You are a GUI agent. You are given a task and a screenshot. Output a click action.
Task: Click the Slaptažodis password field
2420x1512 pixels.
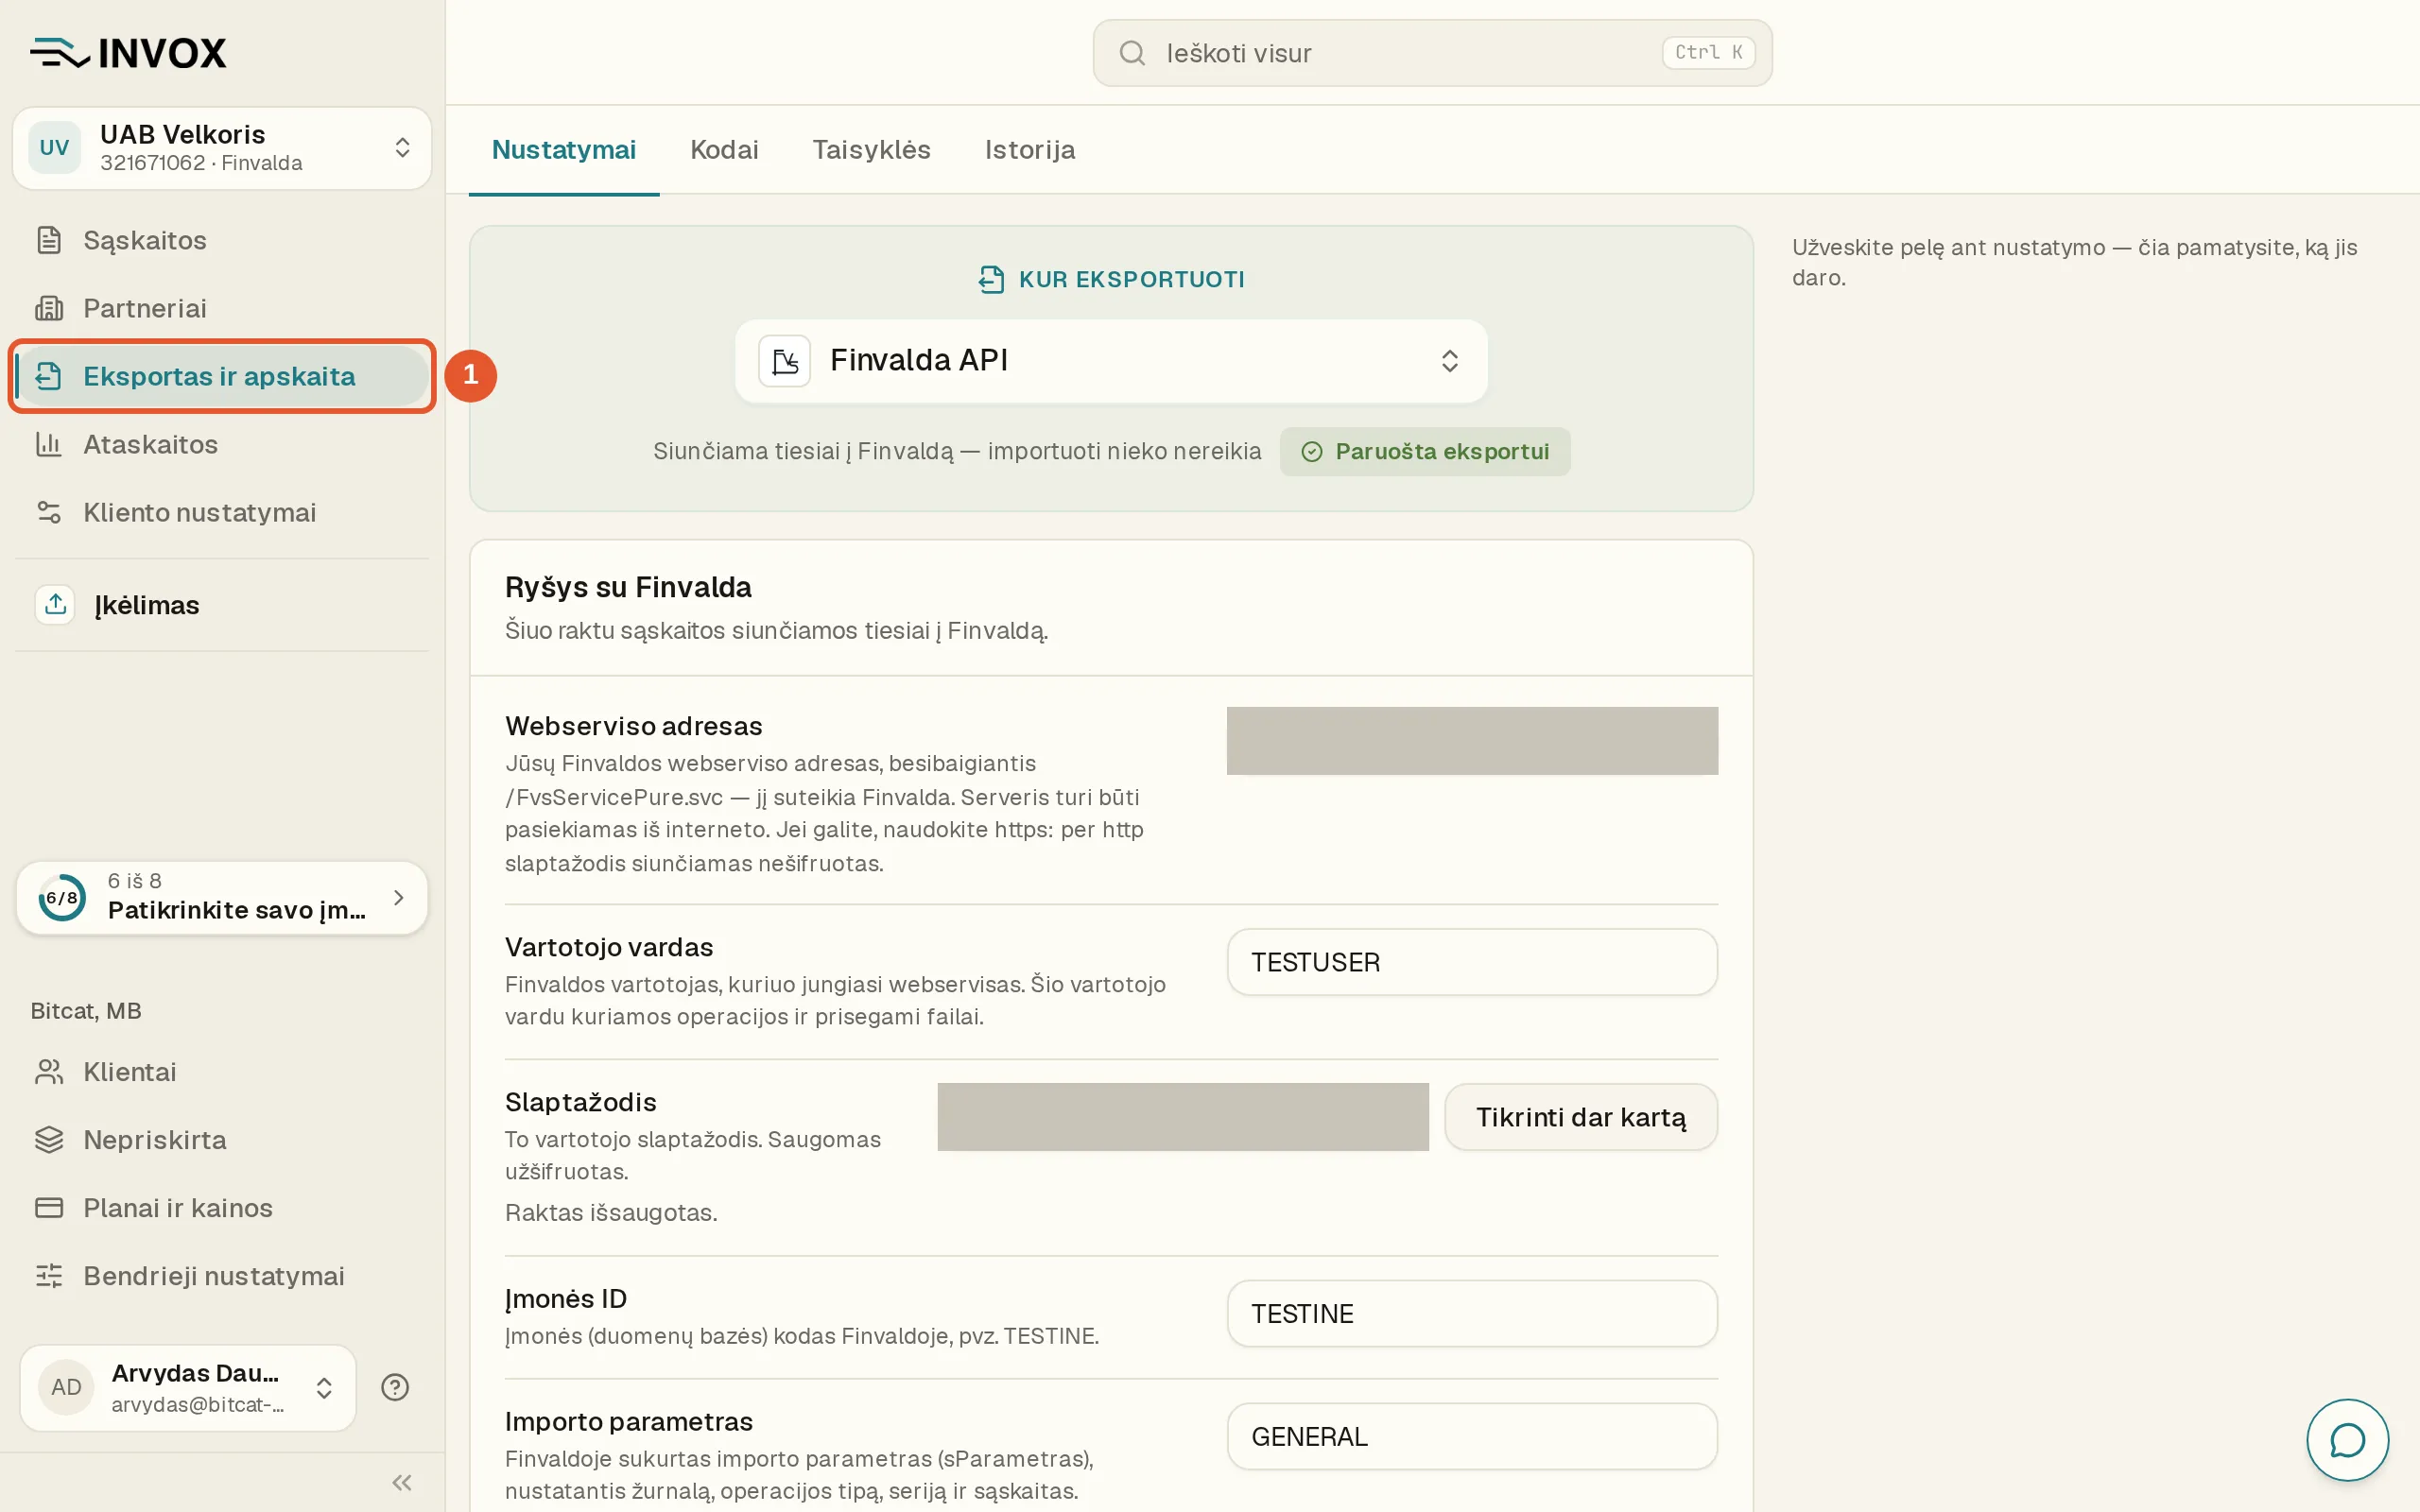click(1183, 1117)
